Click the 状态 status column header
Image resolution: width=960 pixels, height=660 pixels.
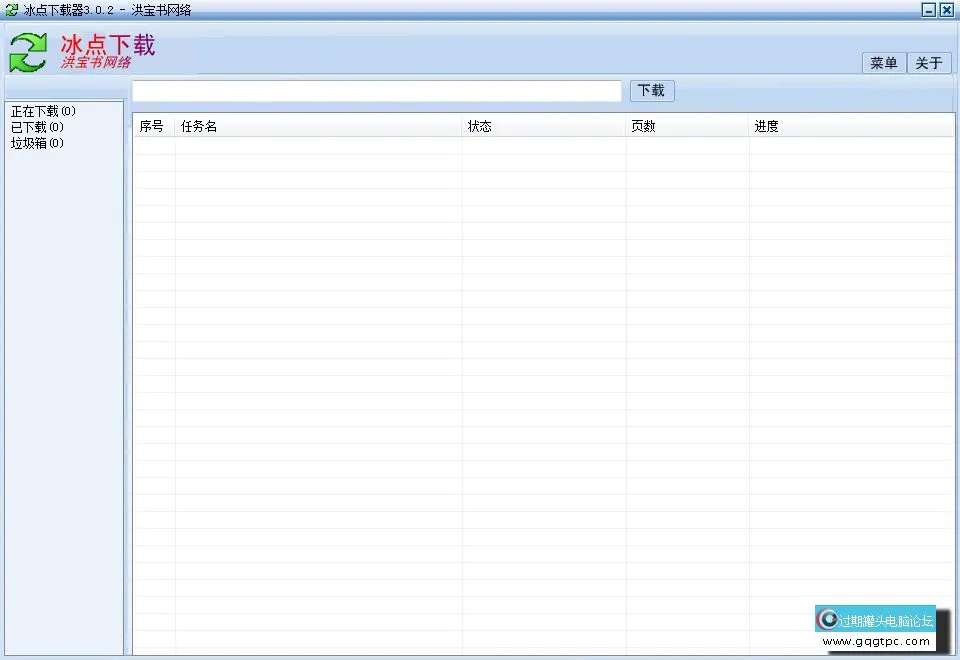pyautogui.click(x=480, y=125)
